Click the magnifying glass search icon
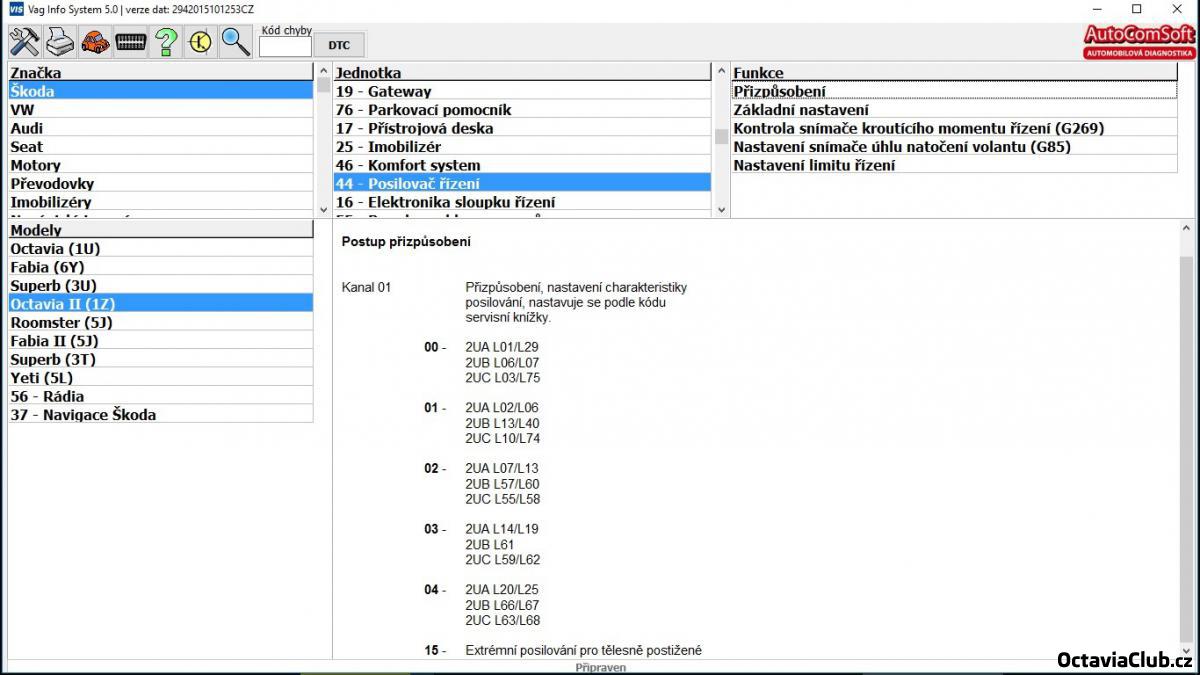This screenshot has width=1200, height=675. point(236,42)
